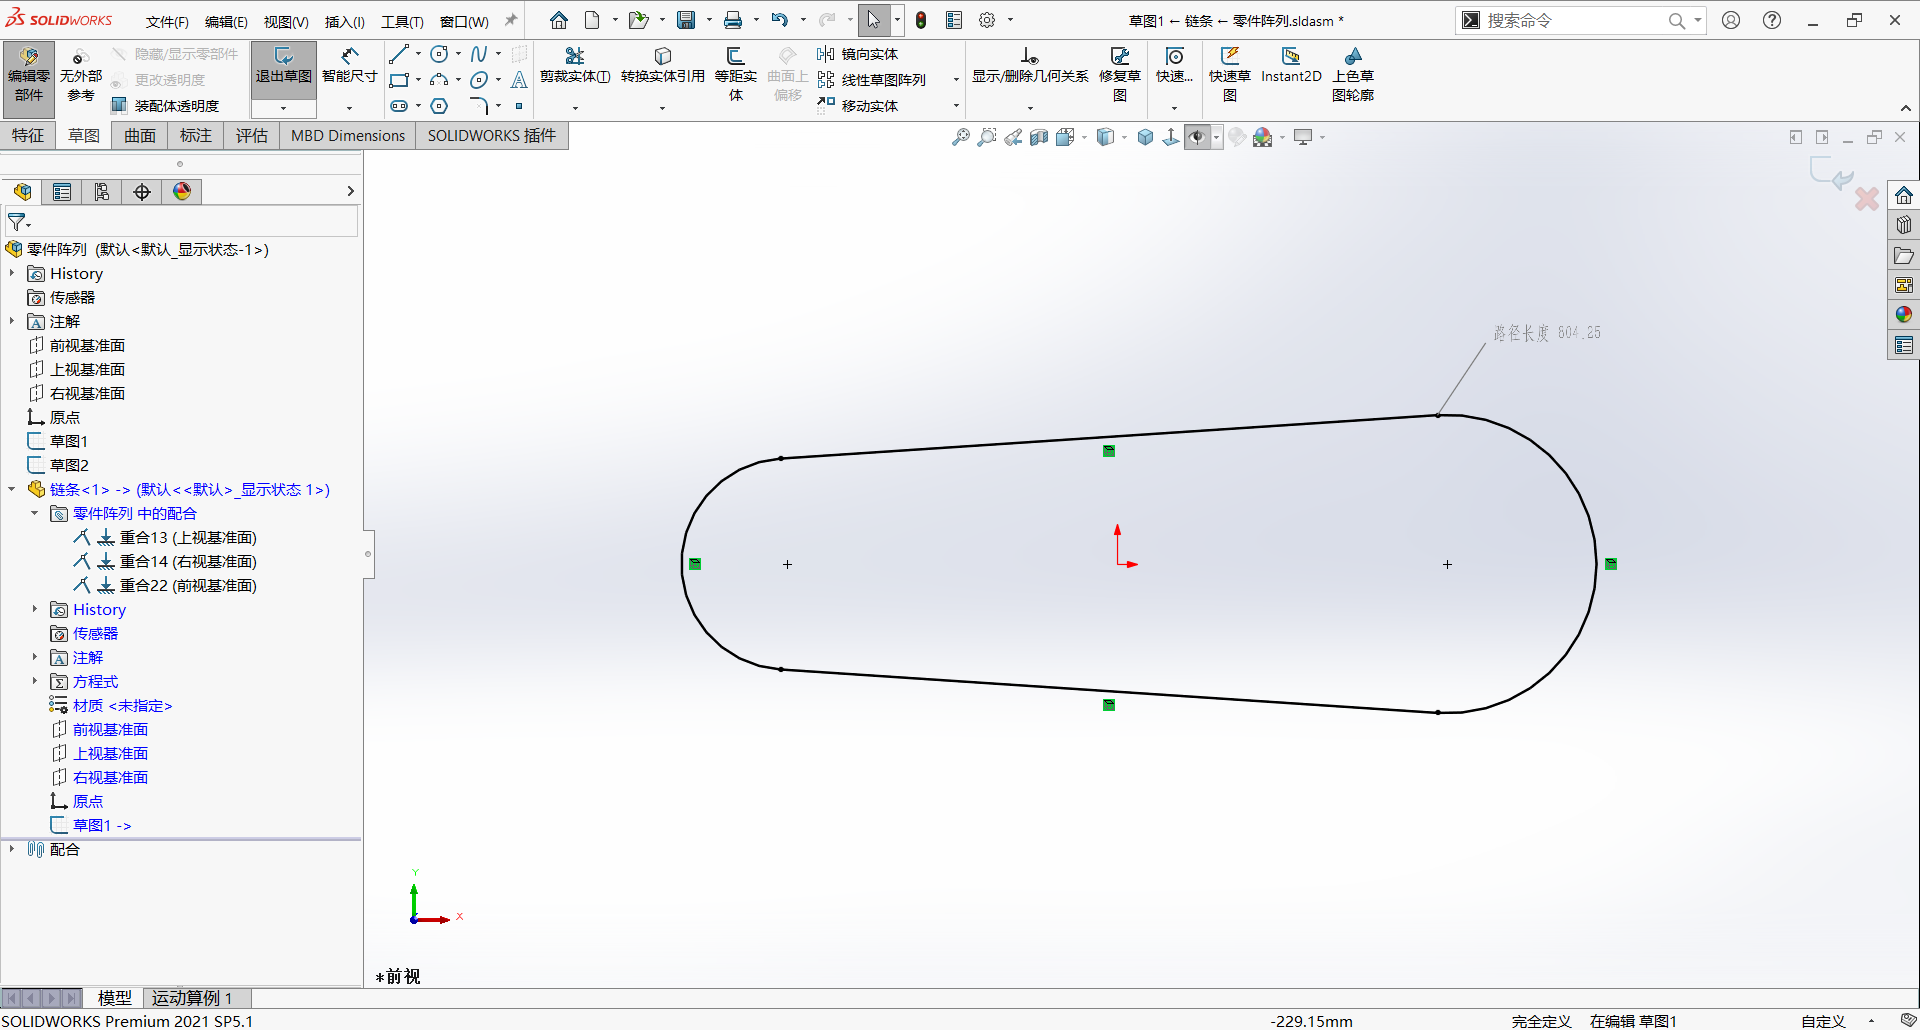This screenshot has width=1920, height=1030.
Task: Switch to the 特征 tab
Action: click(x=28, y=136)
